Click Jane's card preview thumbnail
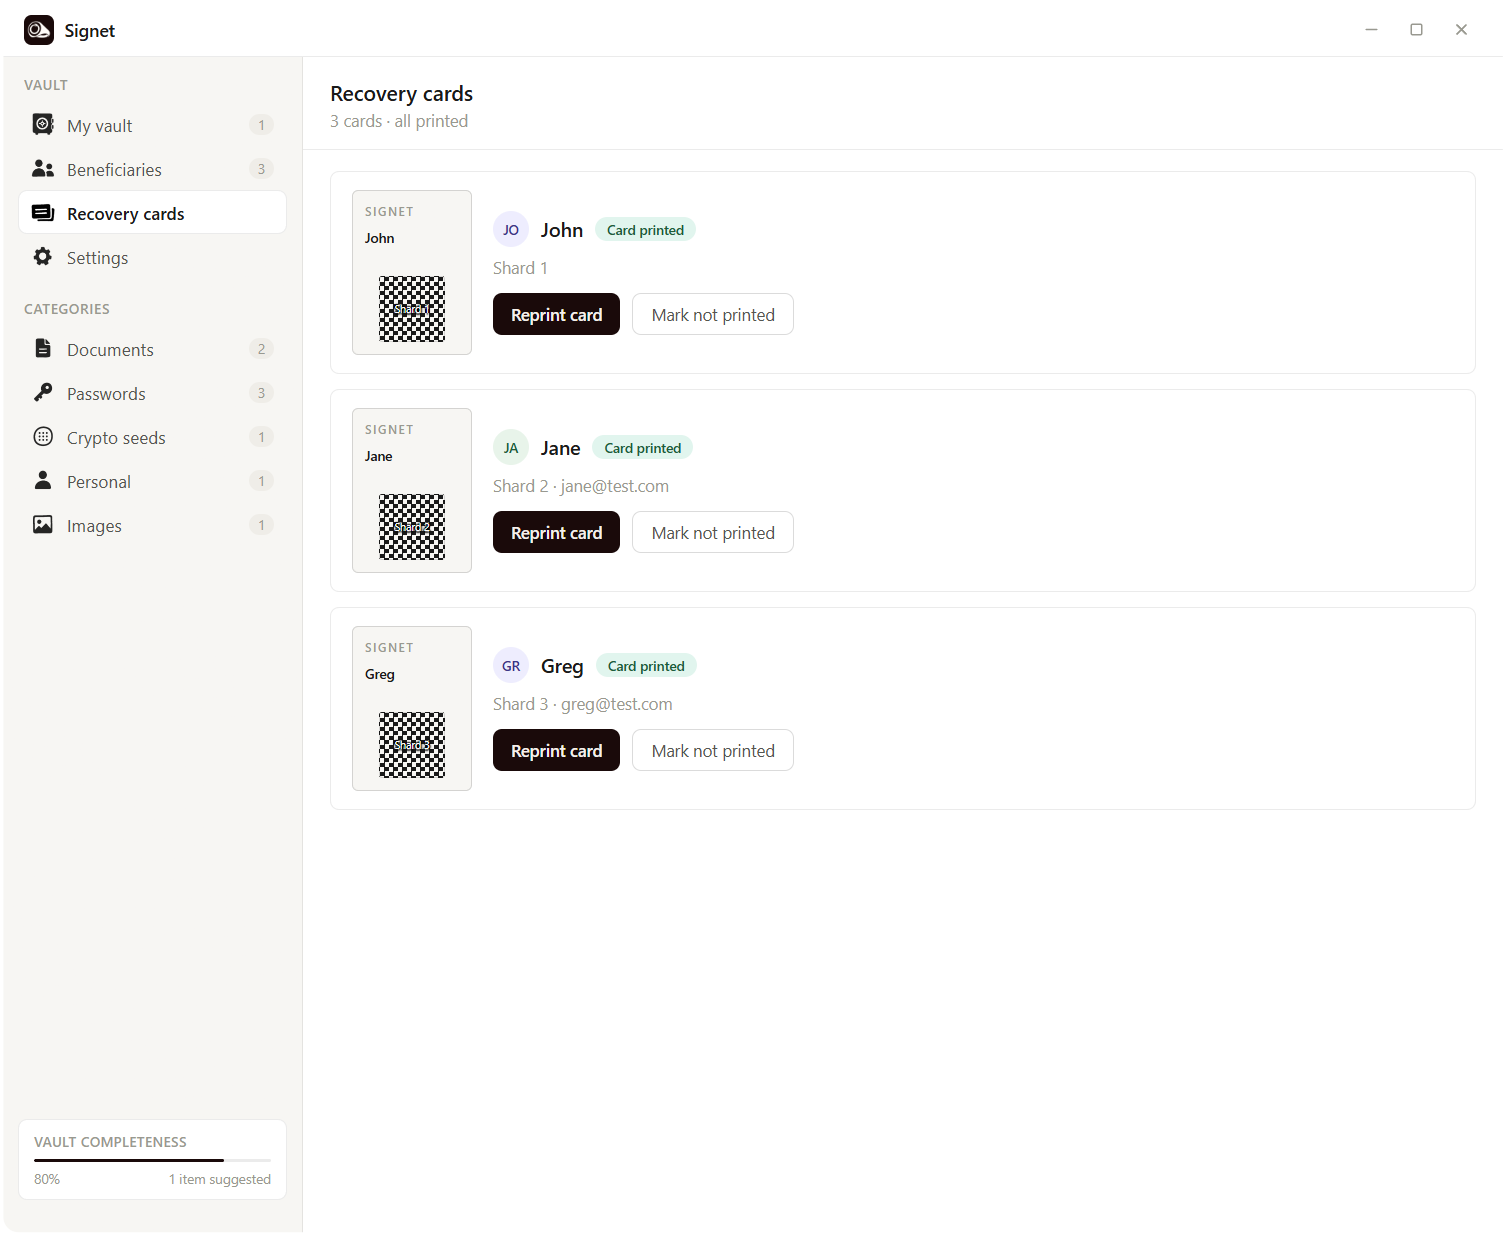1507x1236 pixels. (412, 490)
